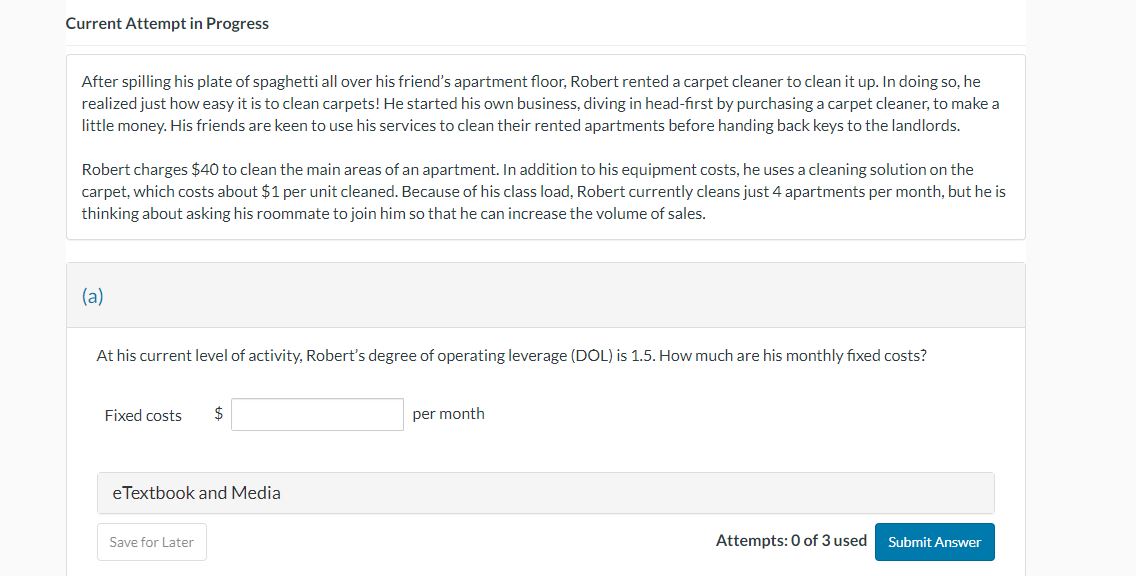Click the gray (a) header area
Screen dimensions: 1136x576
[545, 295]
